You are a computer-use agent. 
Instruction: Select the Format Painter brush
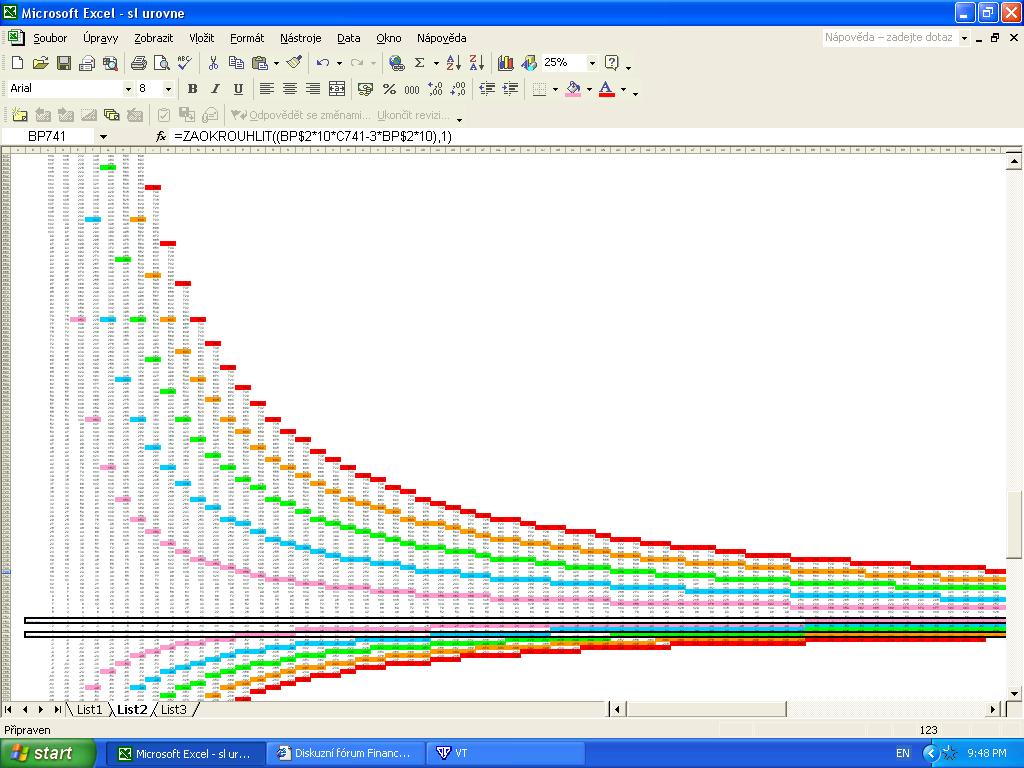click(x=293, y=63)
